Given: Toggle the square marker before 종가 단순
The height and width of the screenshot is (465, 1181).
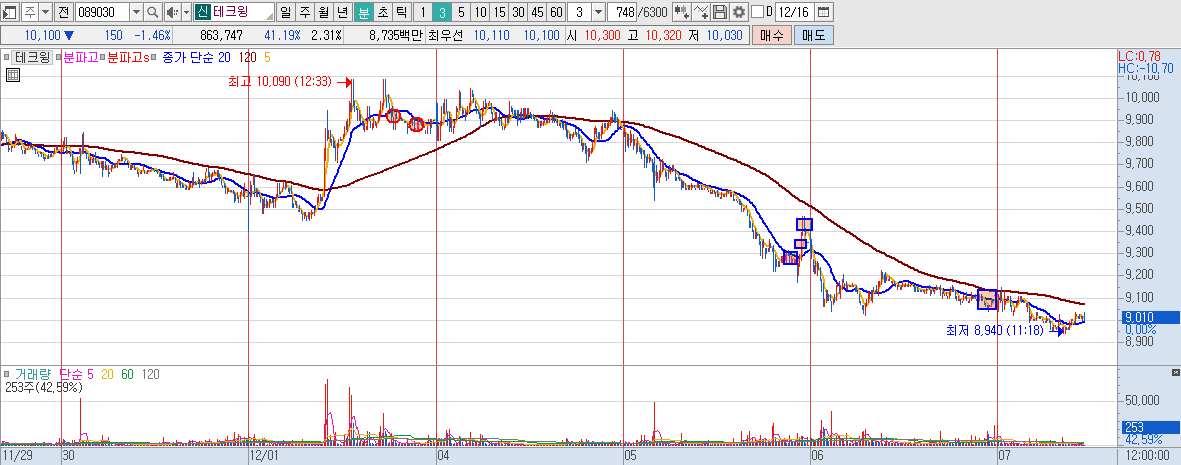Looking at the screenshot, I should (156, 57).
